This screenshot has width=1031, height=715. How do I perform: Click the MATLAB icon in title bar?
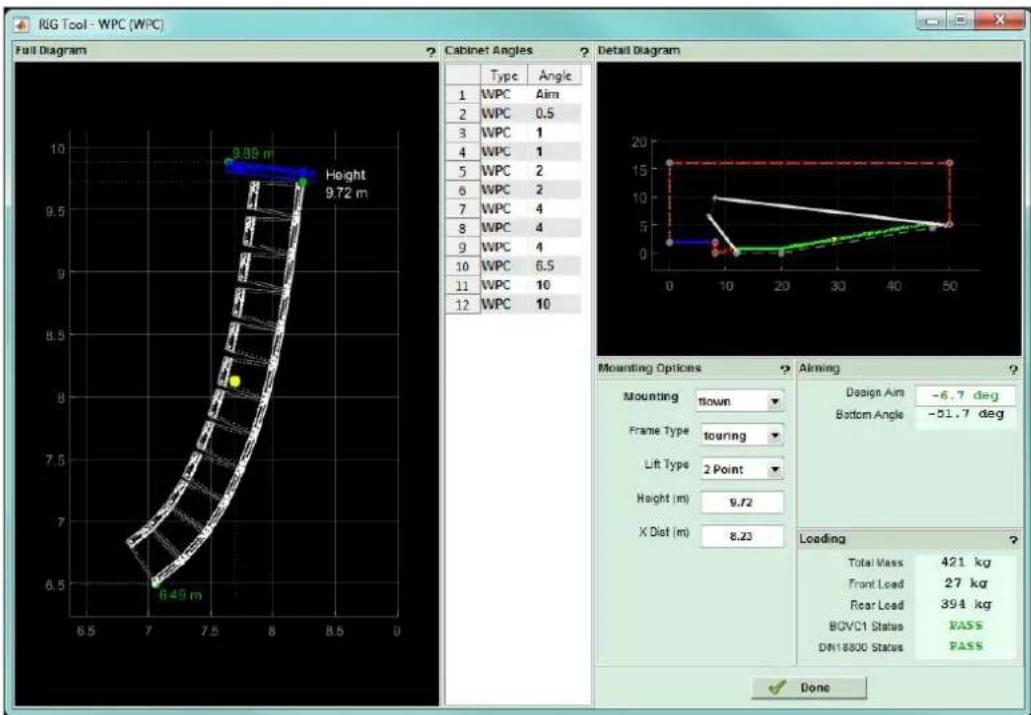[24, 24]
